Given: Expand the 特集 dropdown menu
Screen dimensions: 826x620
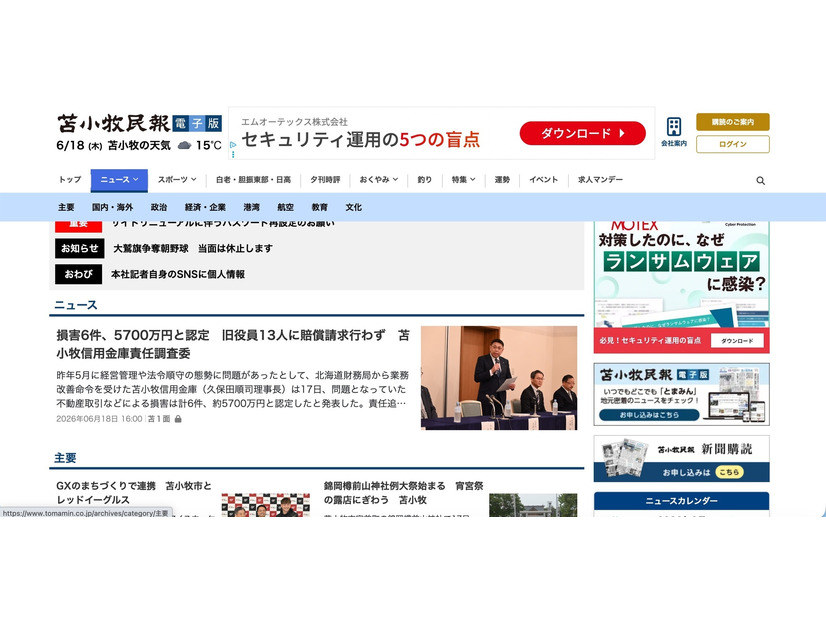Looking at the screenshot, I should 463,180.
